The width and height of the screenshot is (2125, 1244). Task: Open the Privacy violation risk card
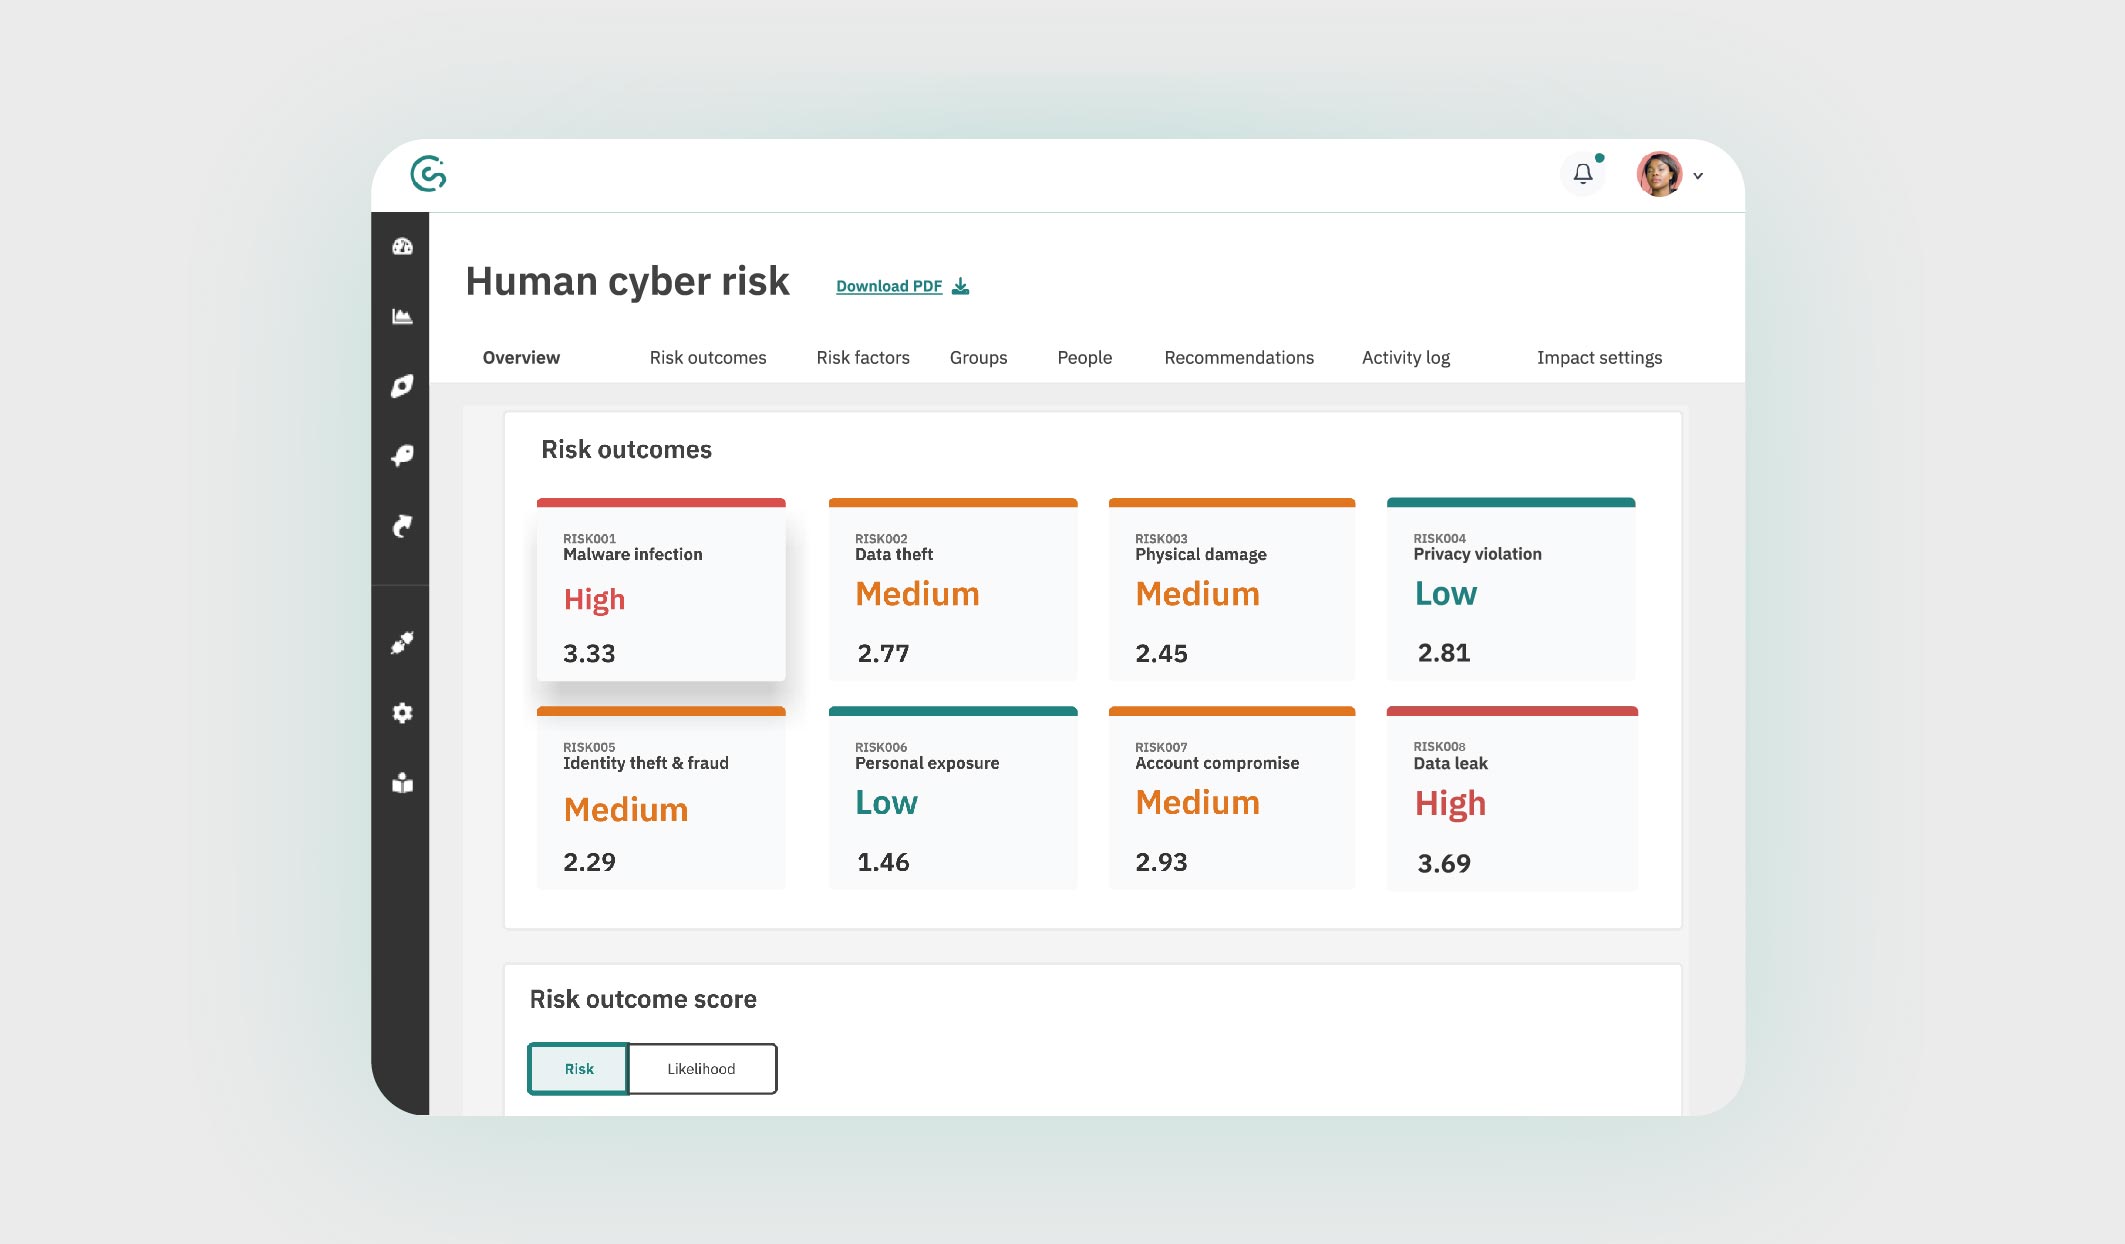coord(1511,590)
